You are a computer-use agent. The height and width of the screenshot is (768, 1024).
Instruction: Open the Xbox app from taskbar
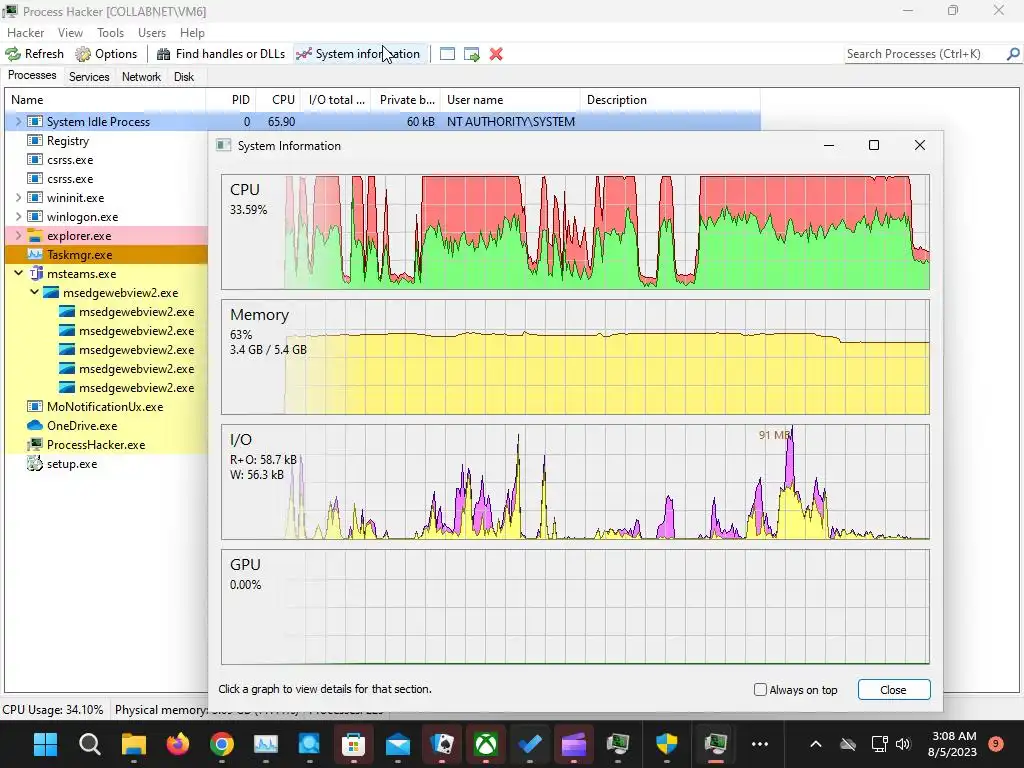tap(486, 744)
